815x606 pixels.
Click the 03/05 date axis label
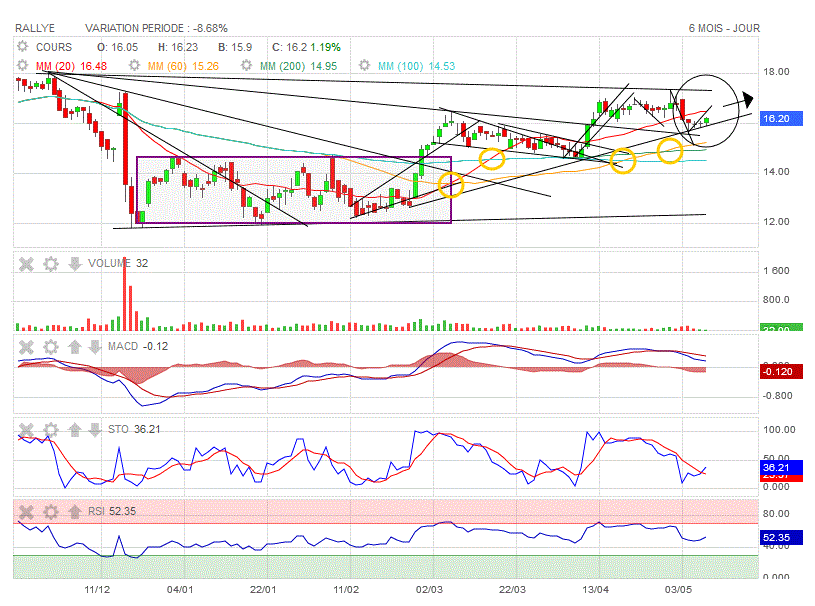click(679, 590)
